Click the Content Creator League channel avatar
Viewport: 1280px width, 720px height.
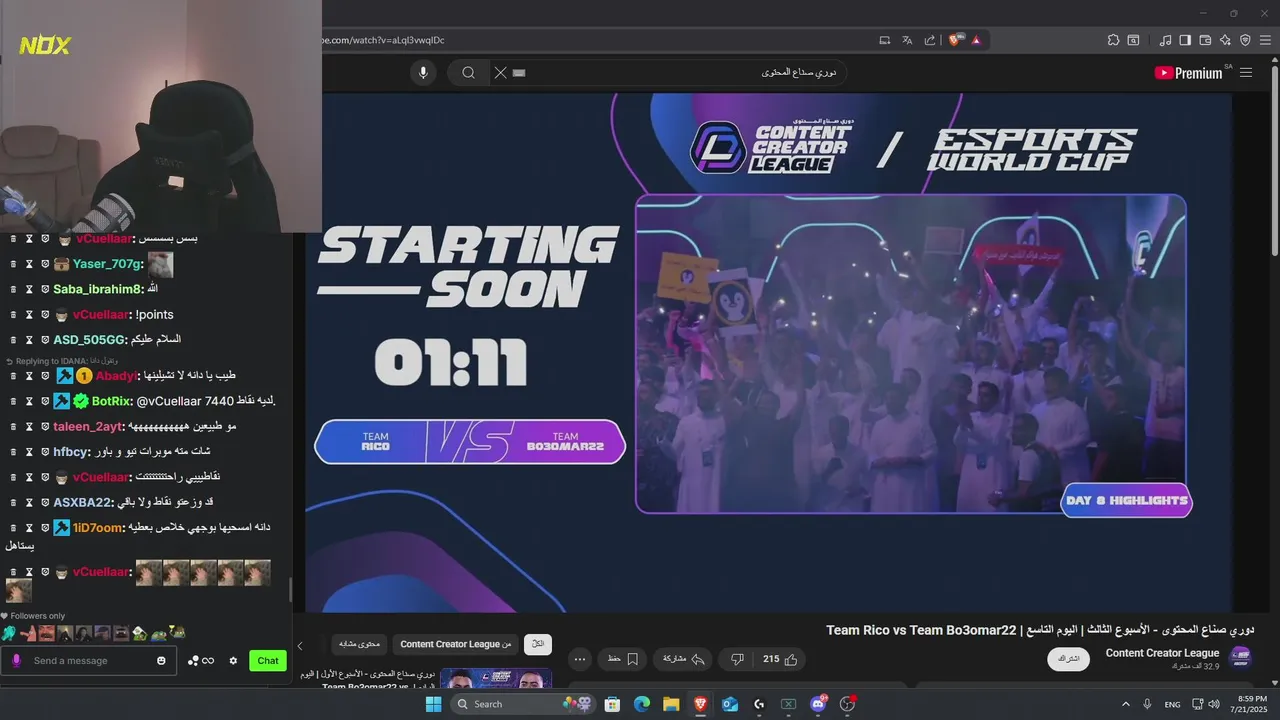pyautogui.click(x=1241, y=657)
